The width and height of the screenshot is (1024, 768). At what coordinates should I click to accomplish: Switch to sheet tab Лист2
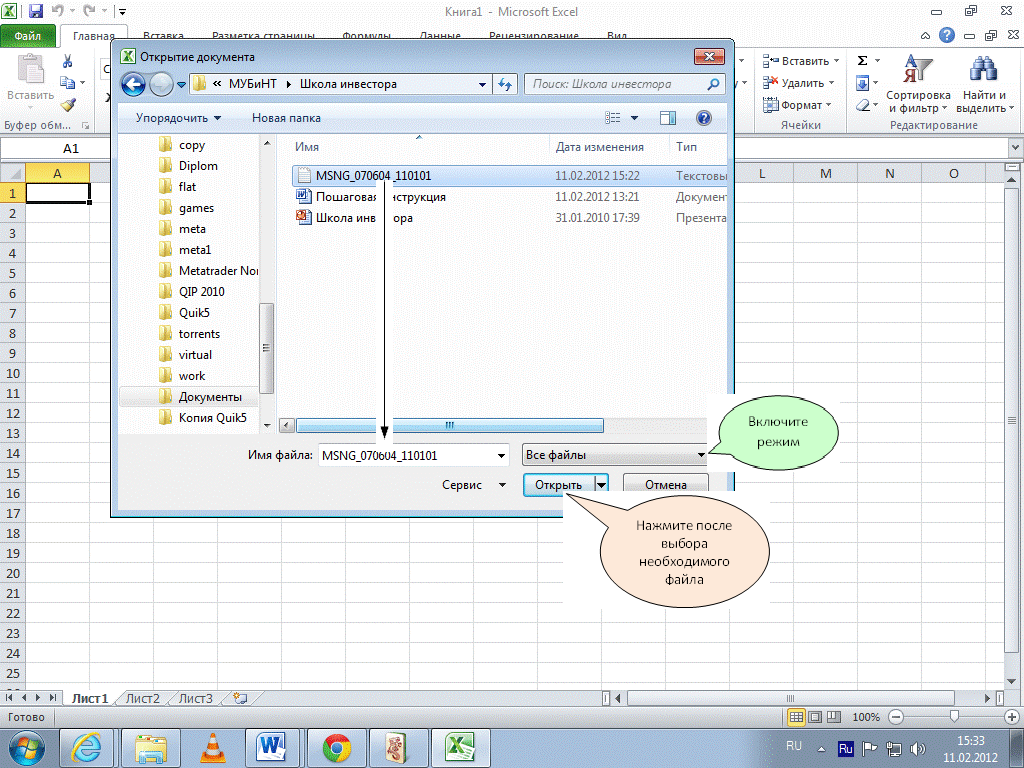coord(142,698)
